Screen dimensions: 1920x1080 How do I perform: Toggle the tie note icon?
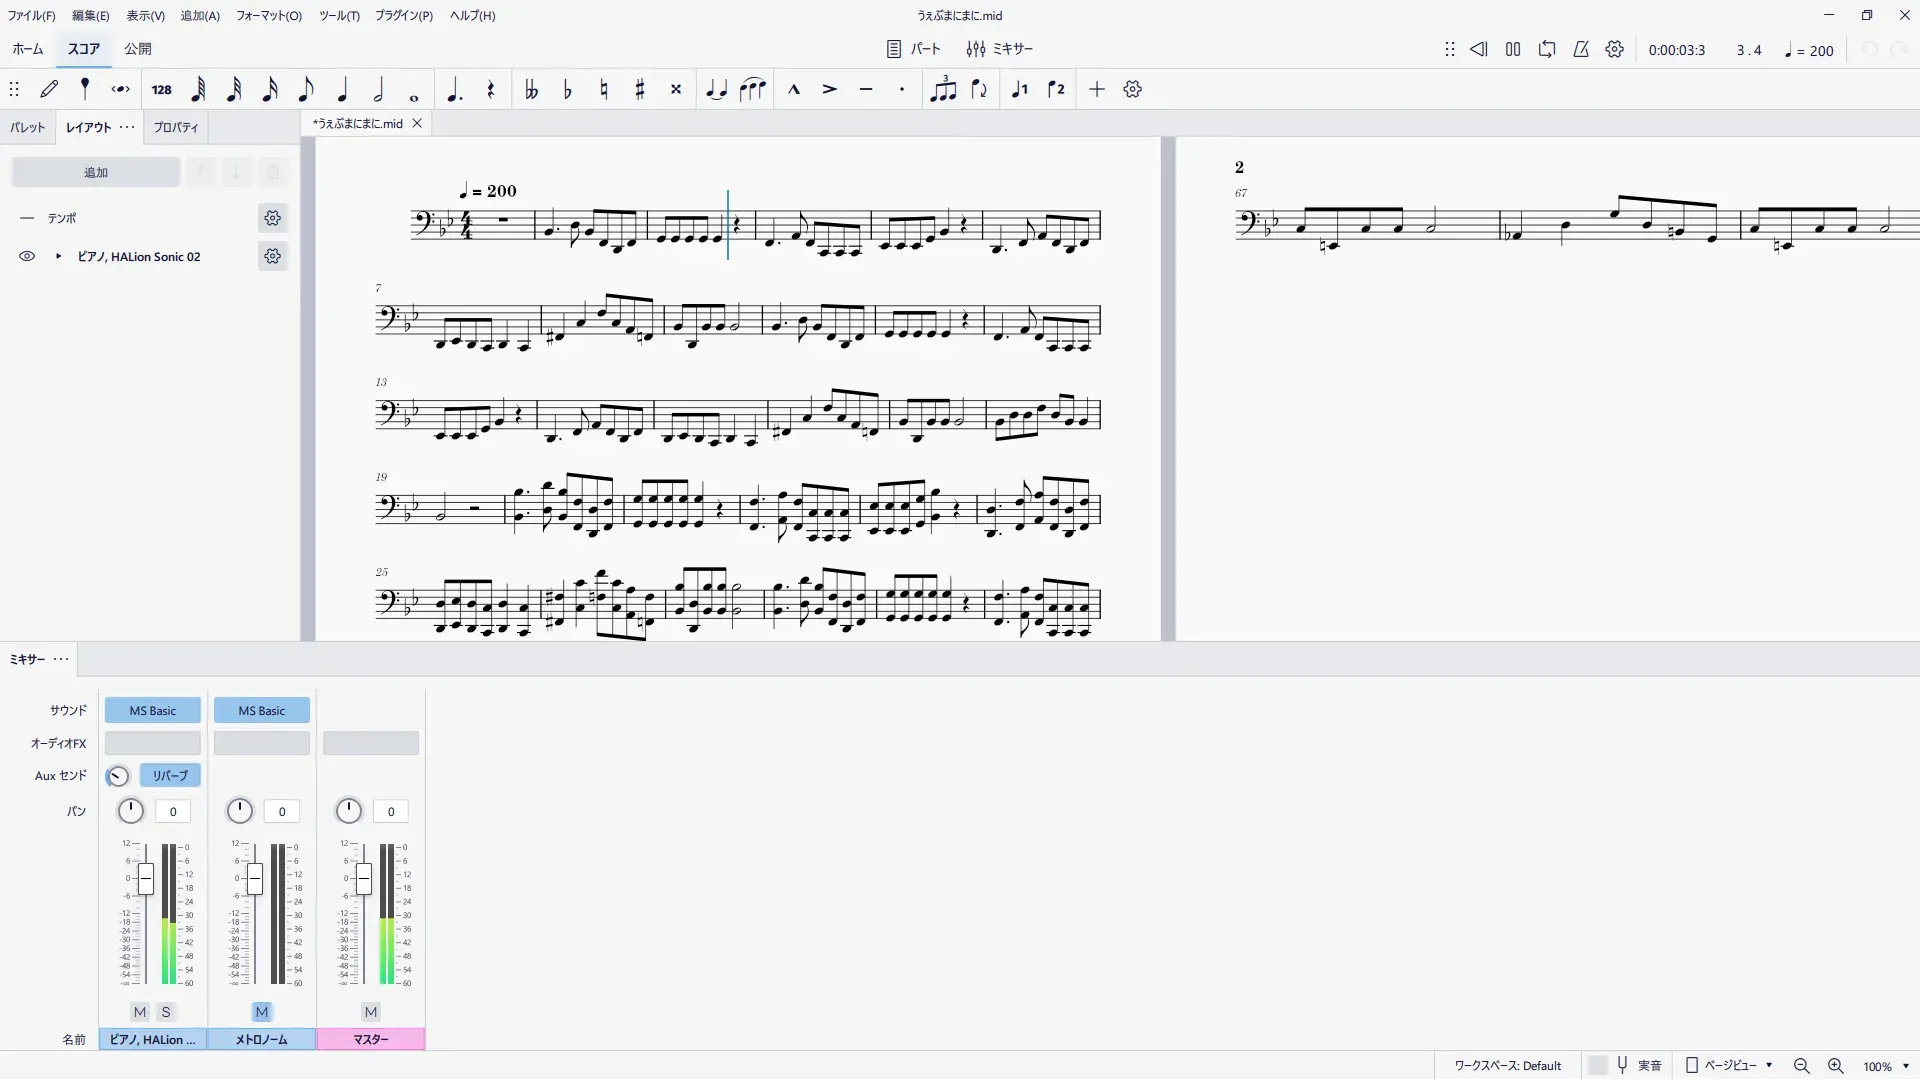tap(716, 90)
